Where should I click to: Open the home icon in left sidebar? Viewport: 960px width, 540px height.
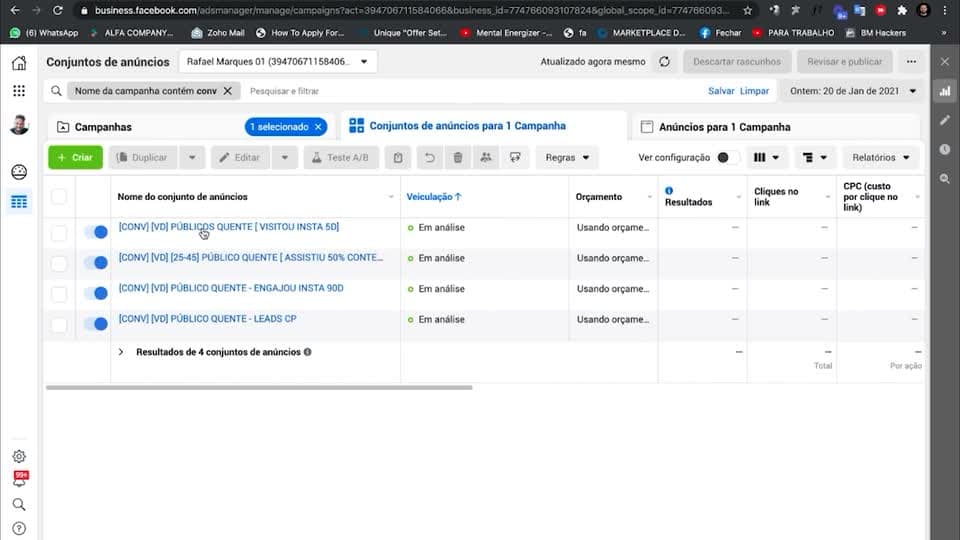[x=19, y=62]
